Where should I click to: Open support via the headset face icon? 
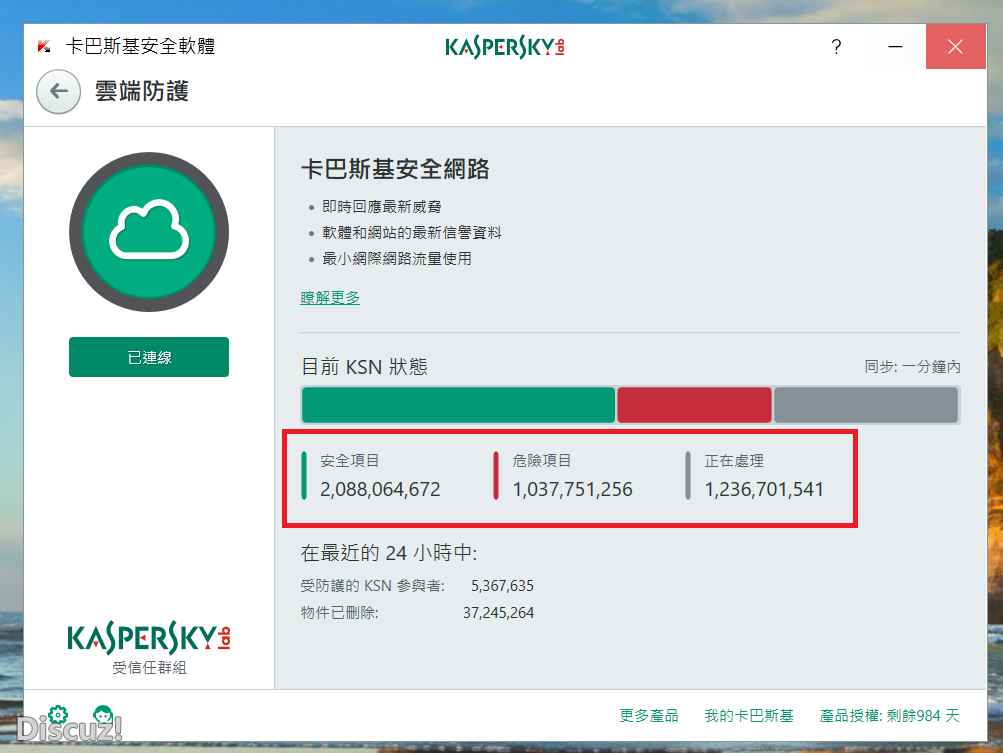click(103, 714)
